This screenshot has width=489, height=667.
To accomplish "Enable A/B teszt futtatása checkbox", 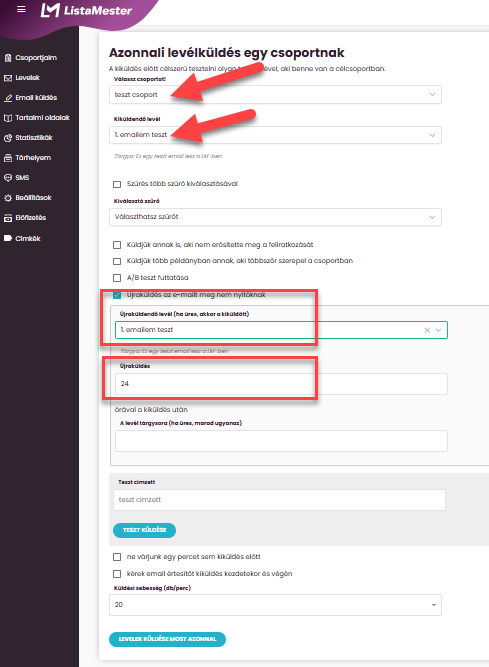I will (x=117, y=278).
